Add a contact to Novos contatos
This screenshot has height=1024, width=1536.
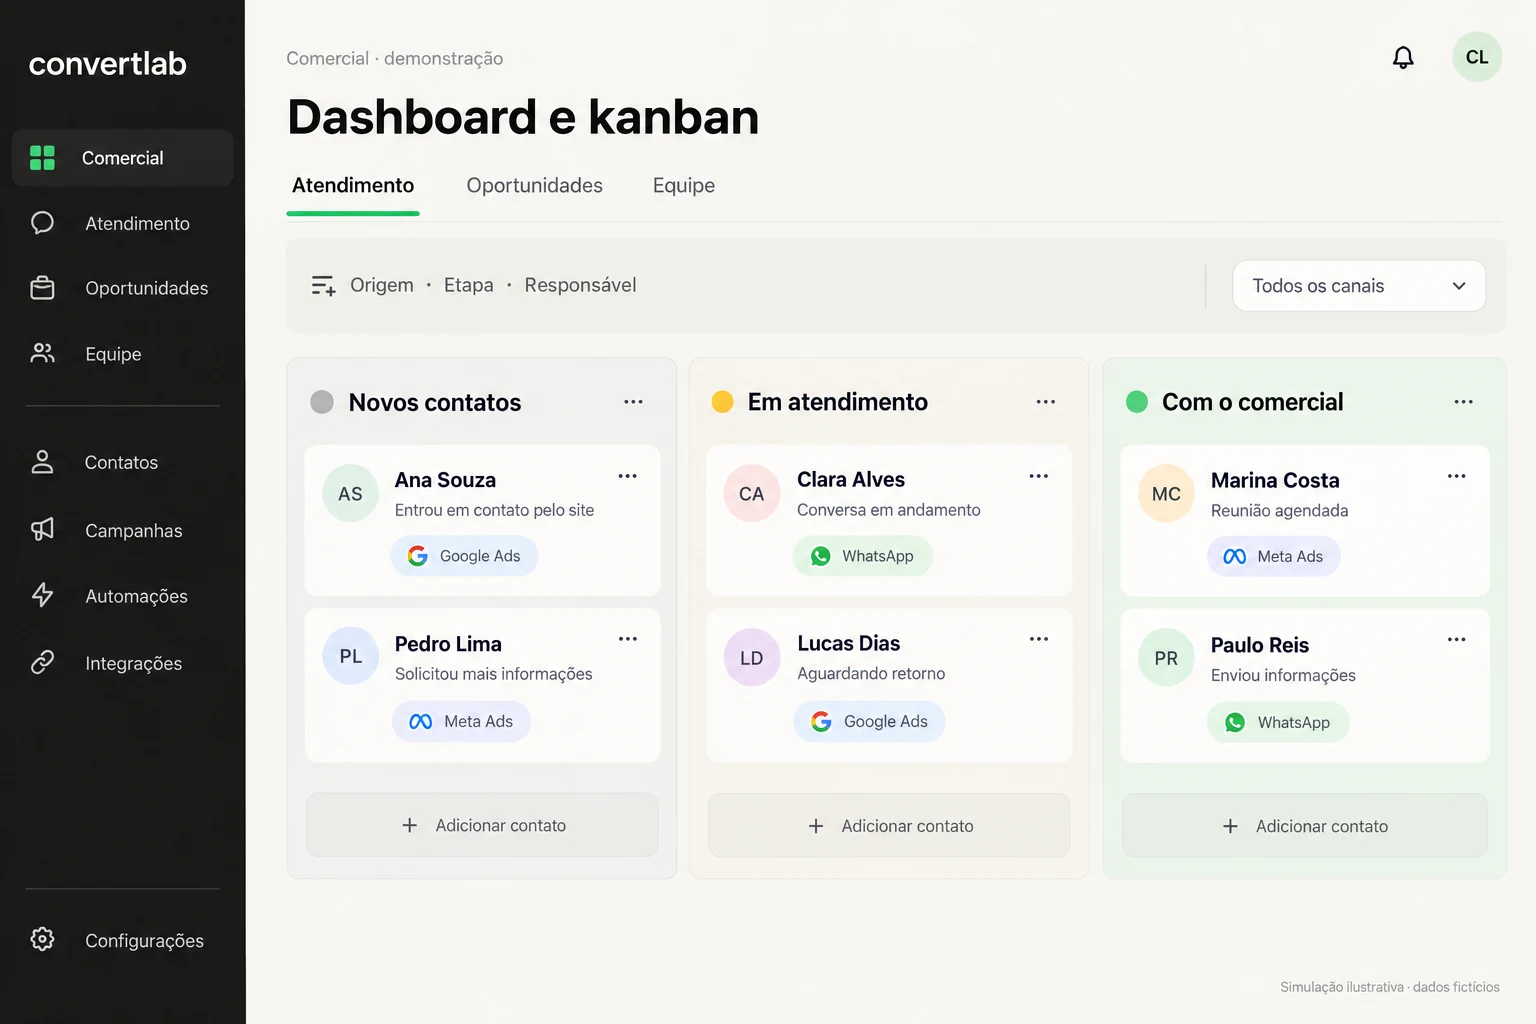(482, 825)
